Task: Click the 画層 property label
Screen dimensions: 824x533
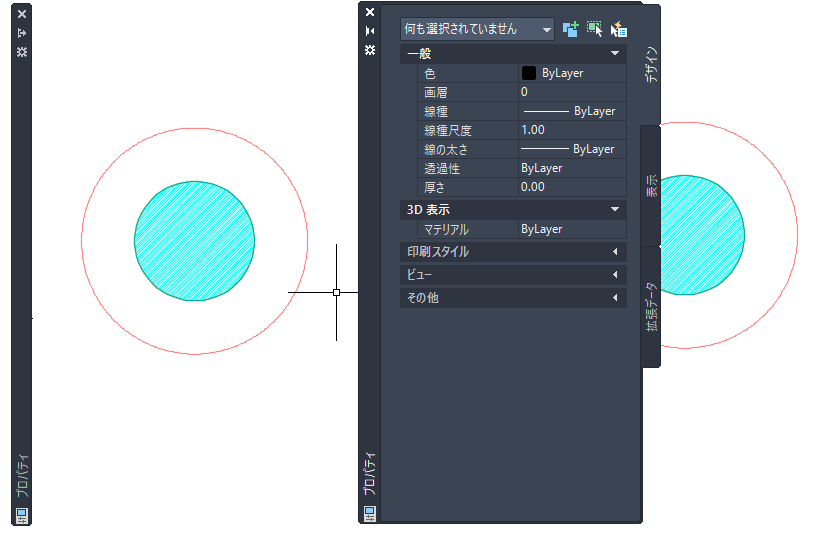Action: click(436, 93)
